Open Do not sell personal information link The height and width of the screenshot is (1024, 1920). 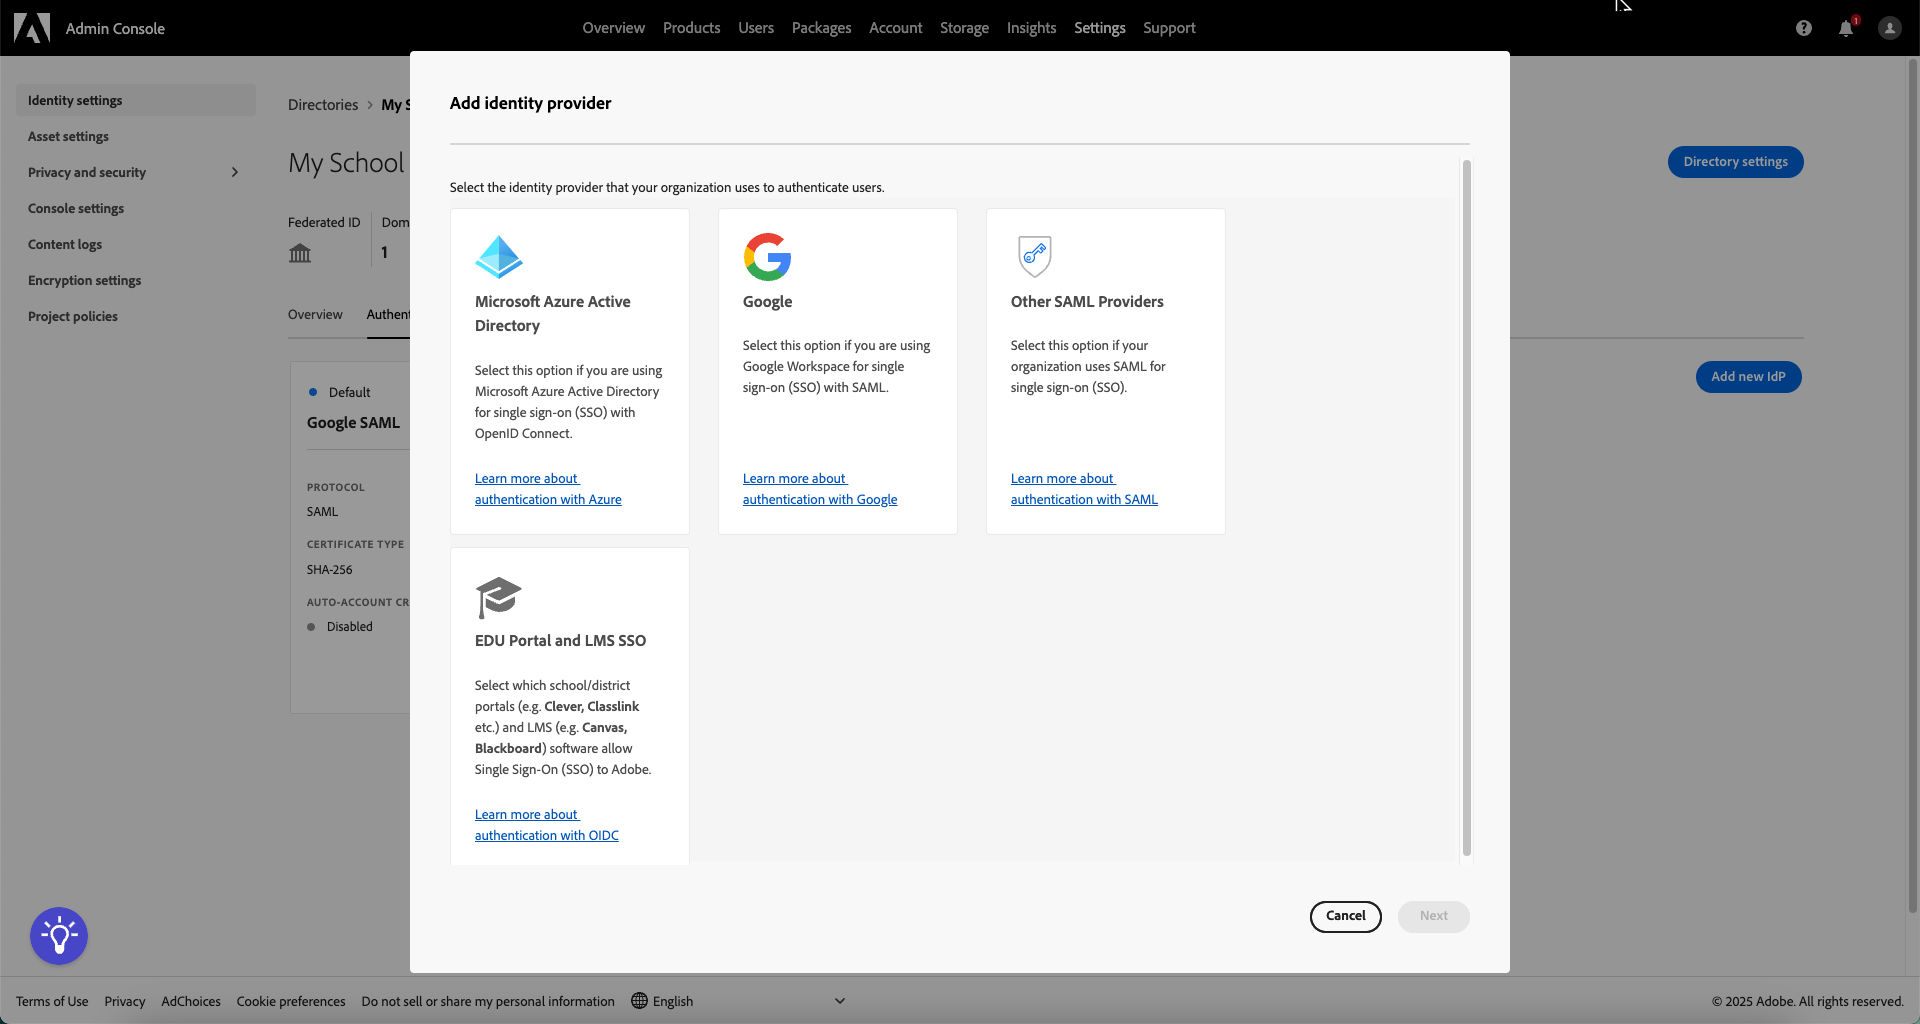coord(488,1001)
